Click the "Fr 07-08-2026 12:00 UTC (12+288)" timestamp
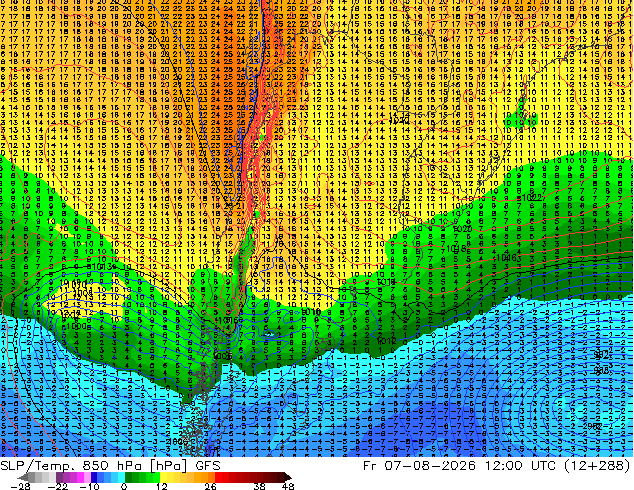The image size is (634, 490). pos(497,466)
